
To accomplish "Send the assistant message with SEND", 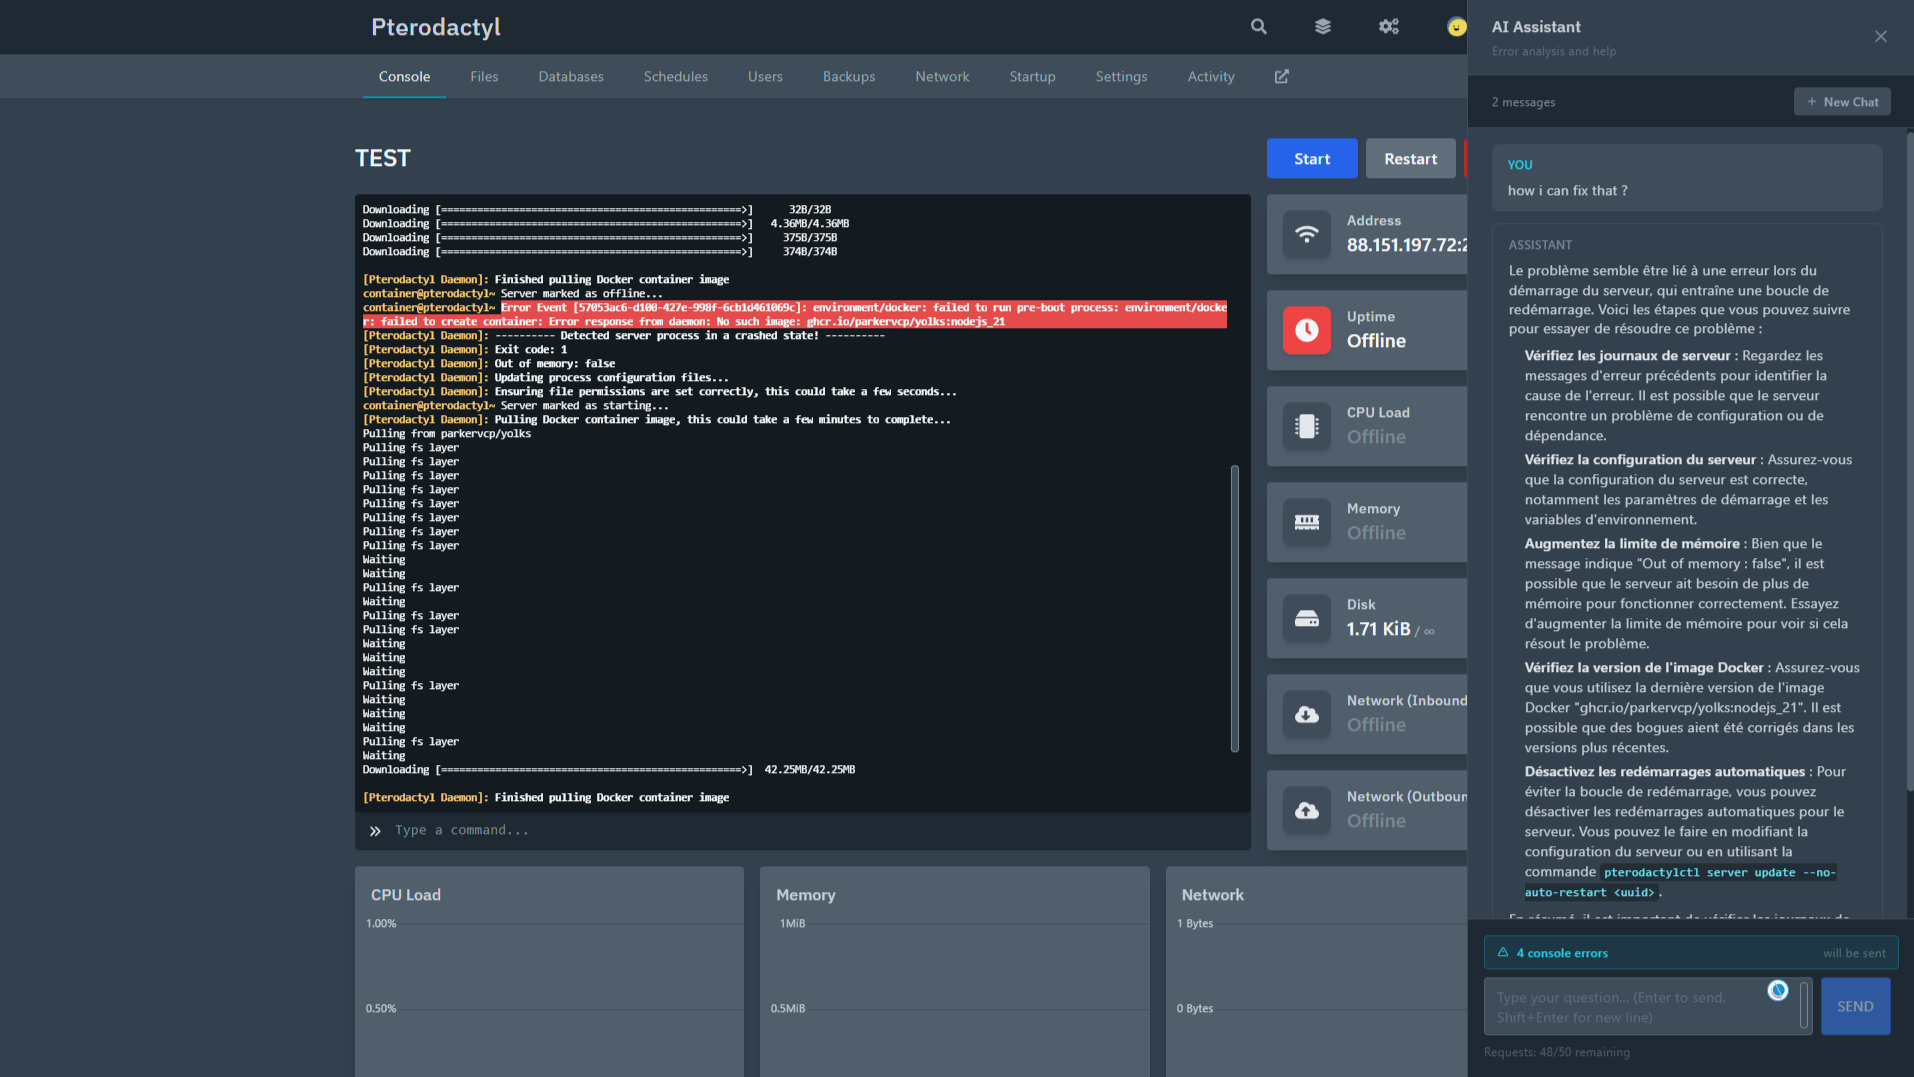I will click(1854, 1006).
